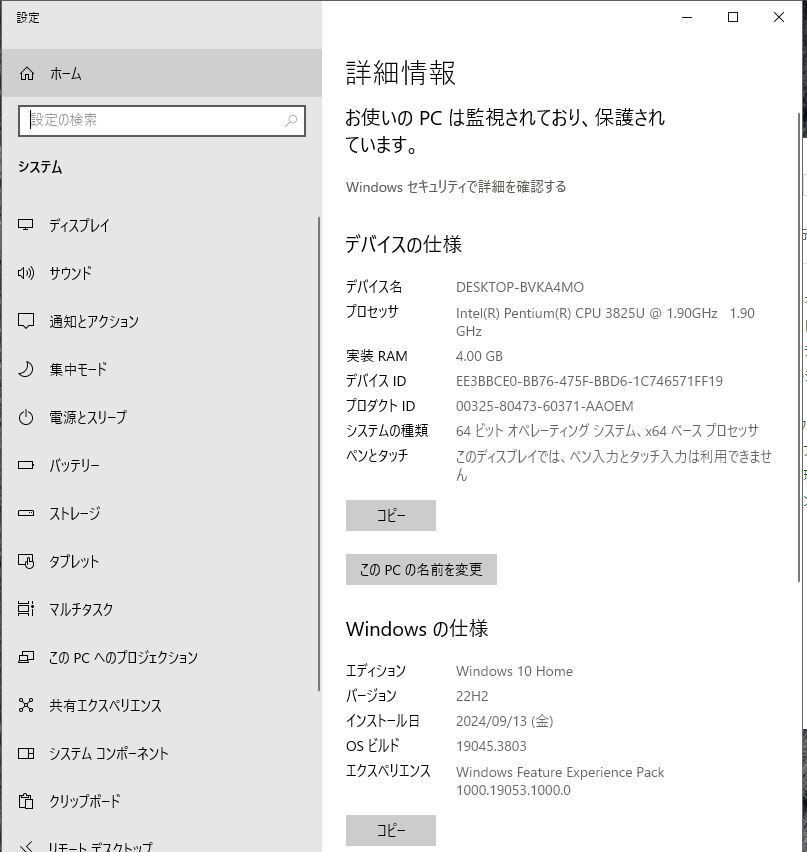Screen dimensions: 807x852
Task: Open Windows セキュリティで詳細を確認する link
Action: [x=456, y=187]
